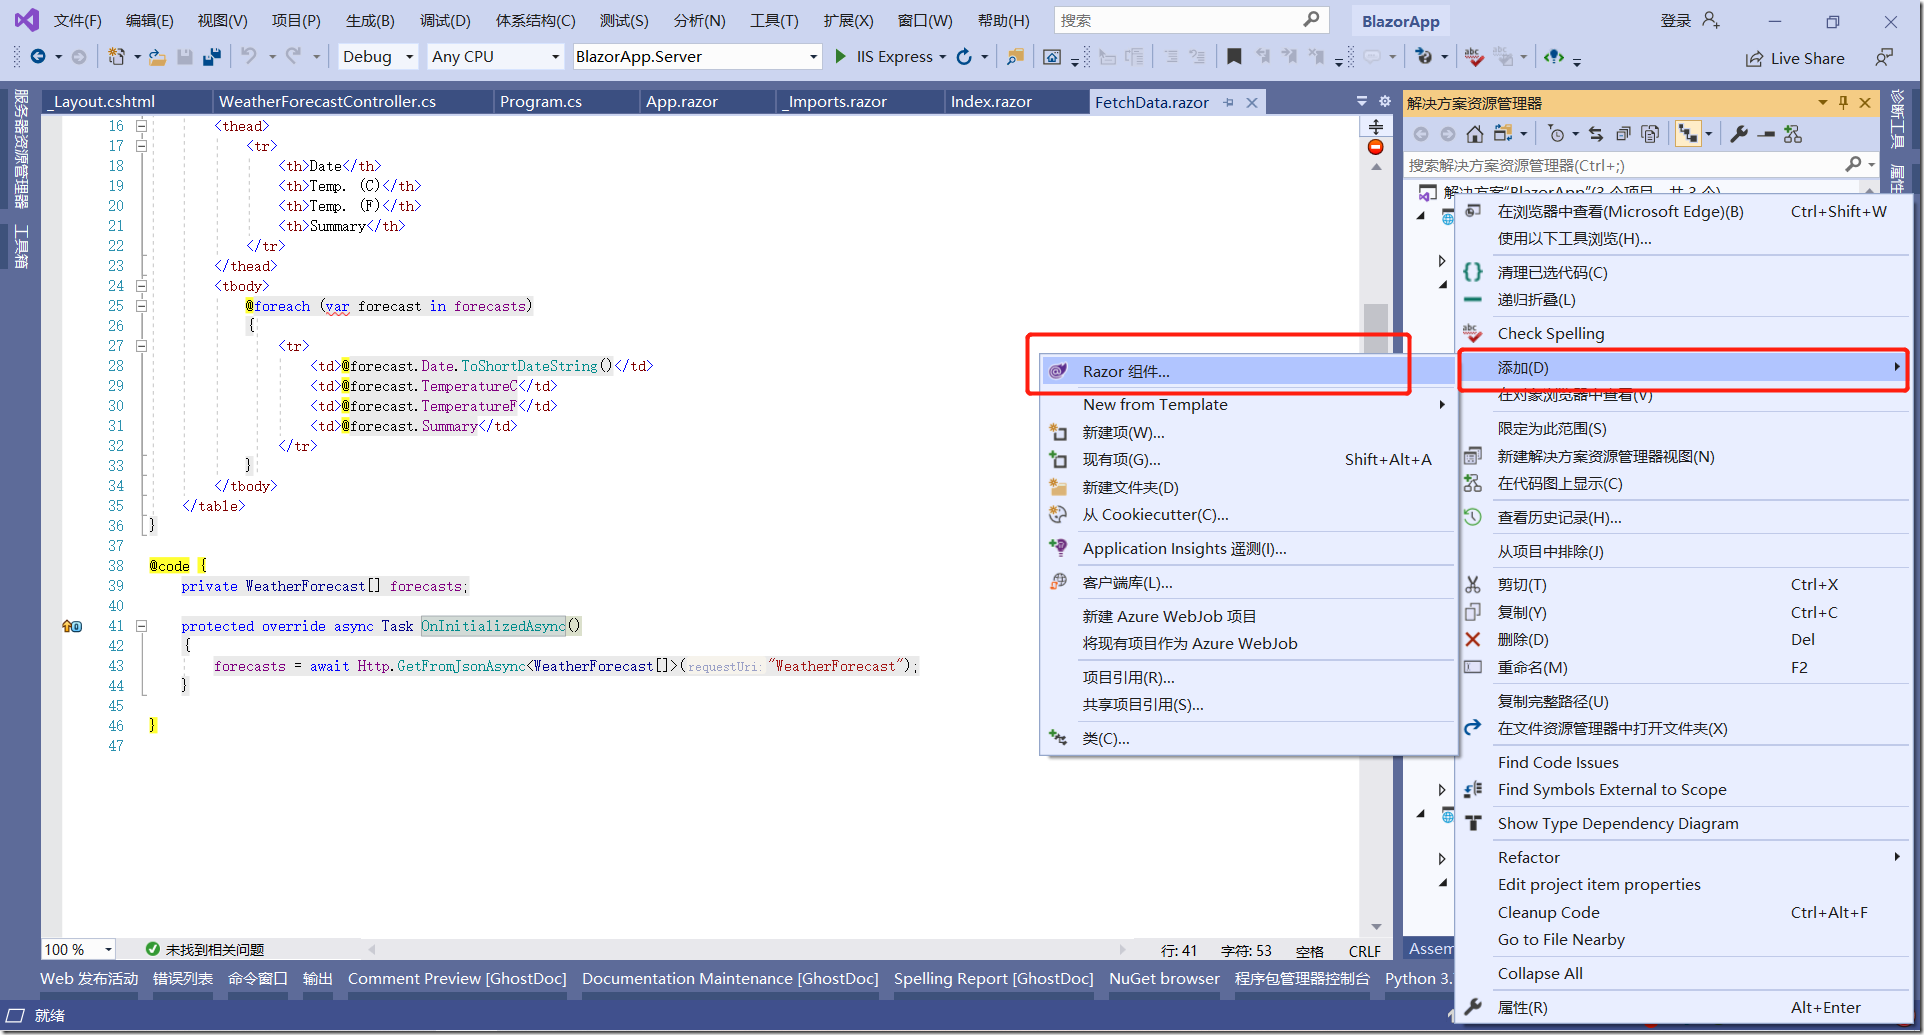Open editor tab settings gear icon
The image size is (1924, 1035).
[x=1385, y=101]
